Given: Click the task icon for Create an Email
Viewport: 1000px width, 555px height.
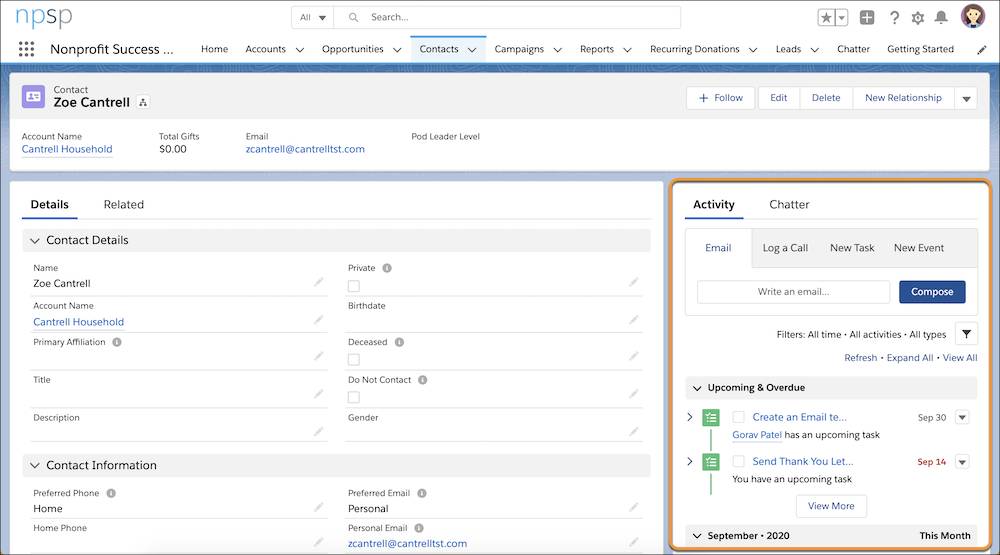Looking at the screenshot, I should click(710, 418).
